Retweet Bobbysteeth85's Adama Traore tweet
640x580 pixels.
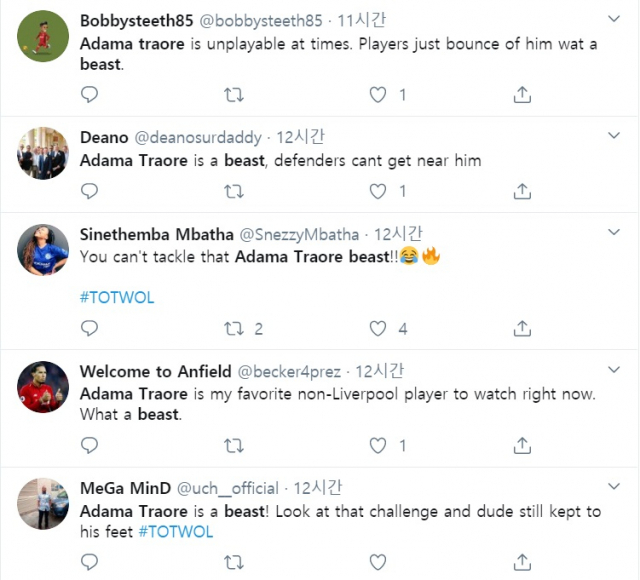click(x=233, y=95)
